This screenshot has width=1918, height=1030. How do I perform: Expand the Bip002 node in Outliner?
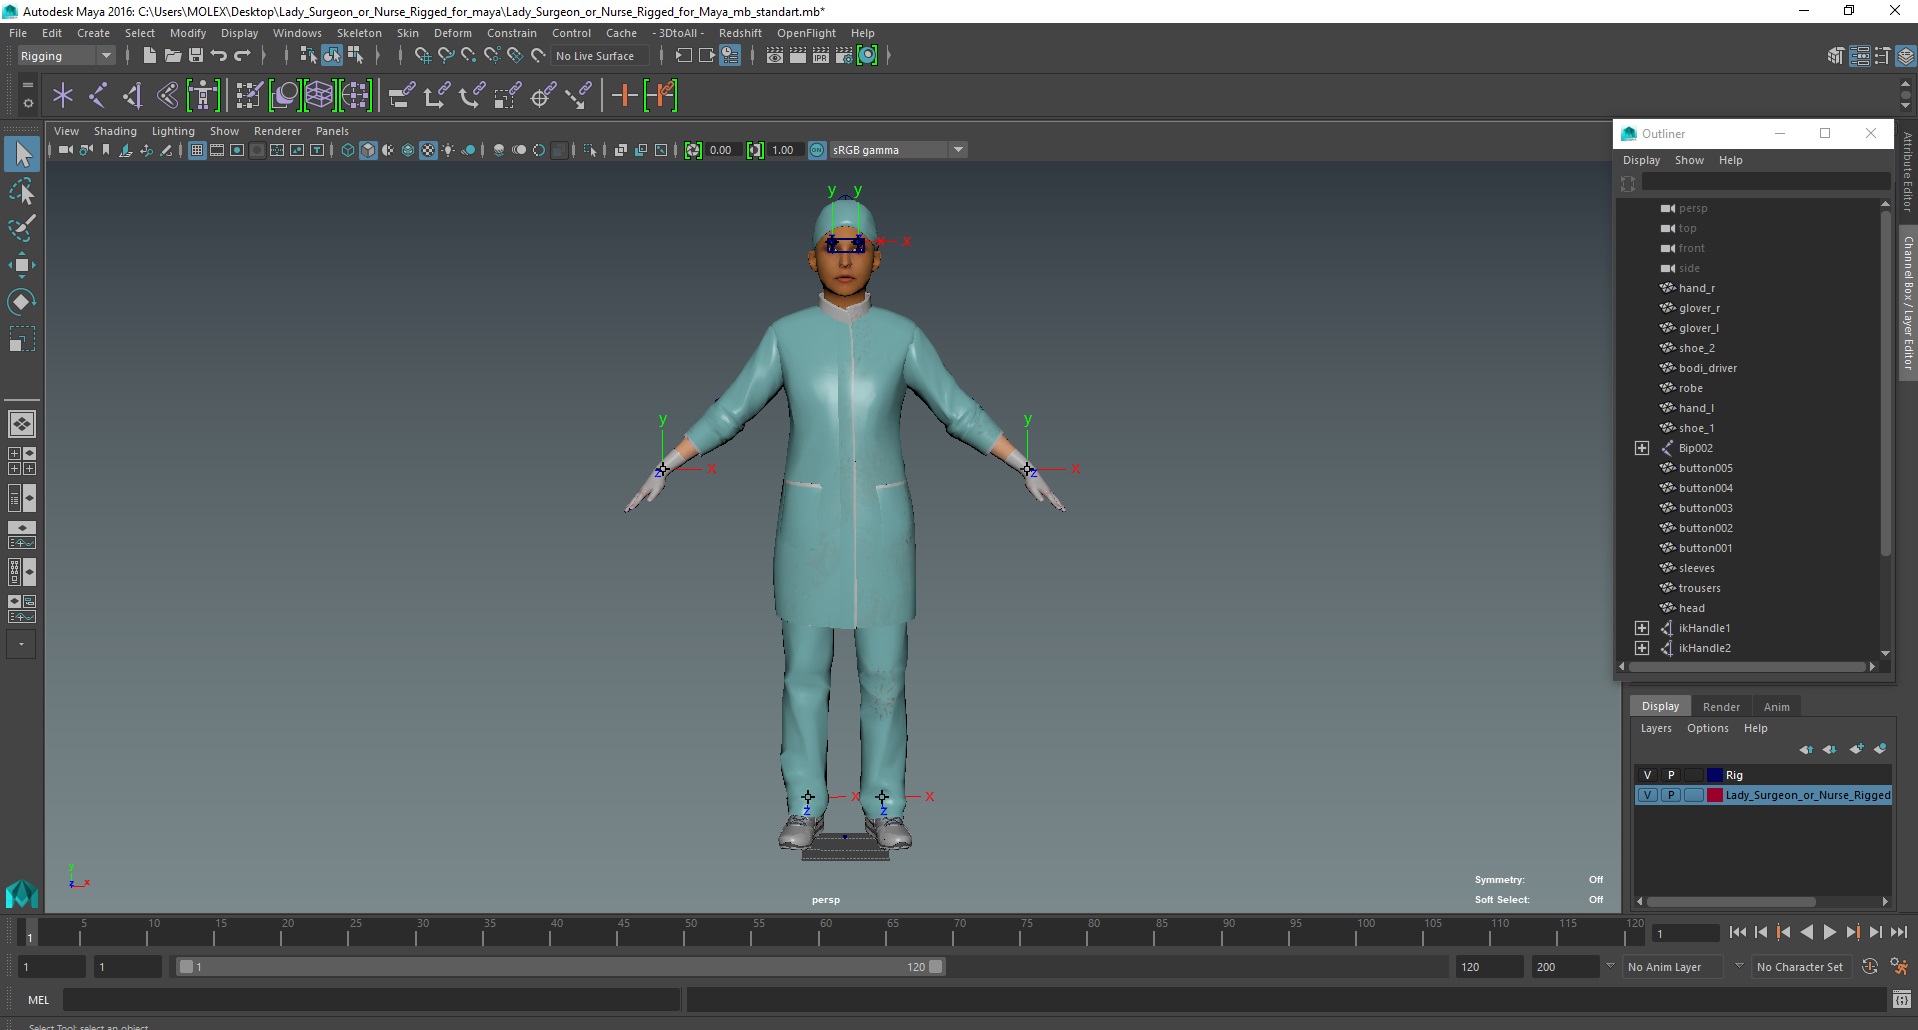pyautogui.click(x=1641, y=448)
